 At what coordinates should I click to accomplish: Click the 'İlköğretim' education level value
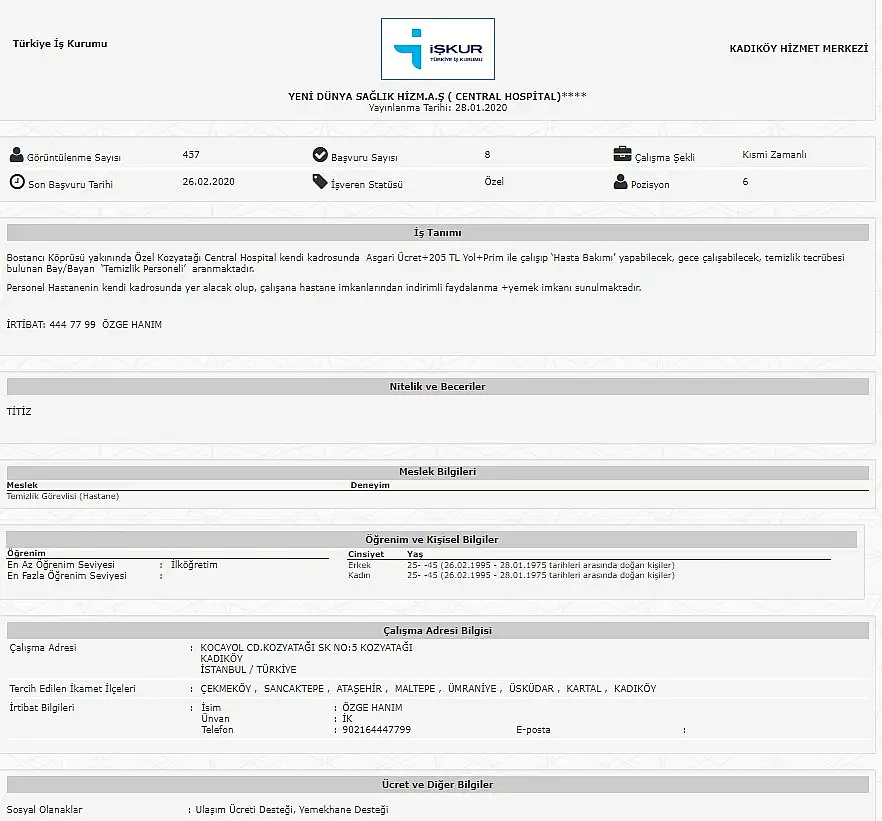tap(194, 565)
